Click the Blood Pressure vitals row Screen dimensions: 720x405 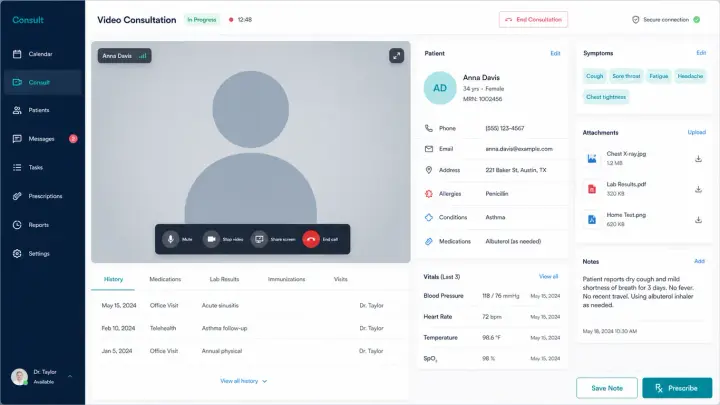pos(492,296)
